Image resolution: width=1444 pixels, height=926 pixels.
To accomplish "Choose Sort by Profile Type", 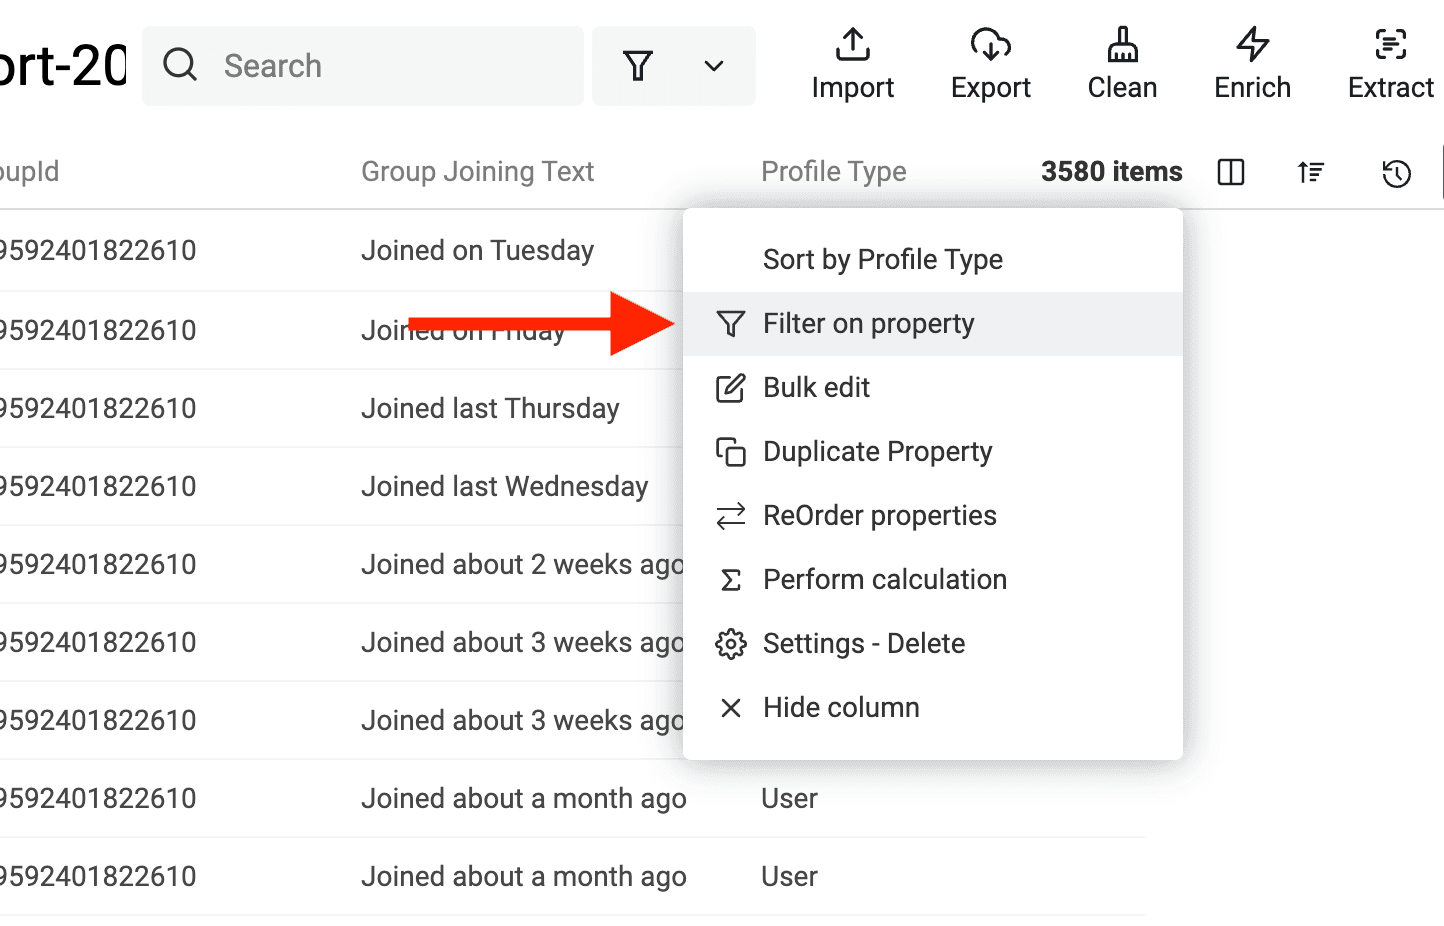I will click(x=882, y=260).
